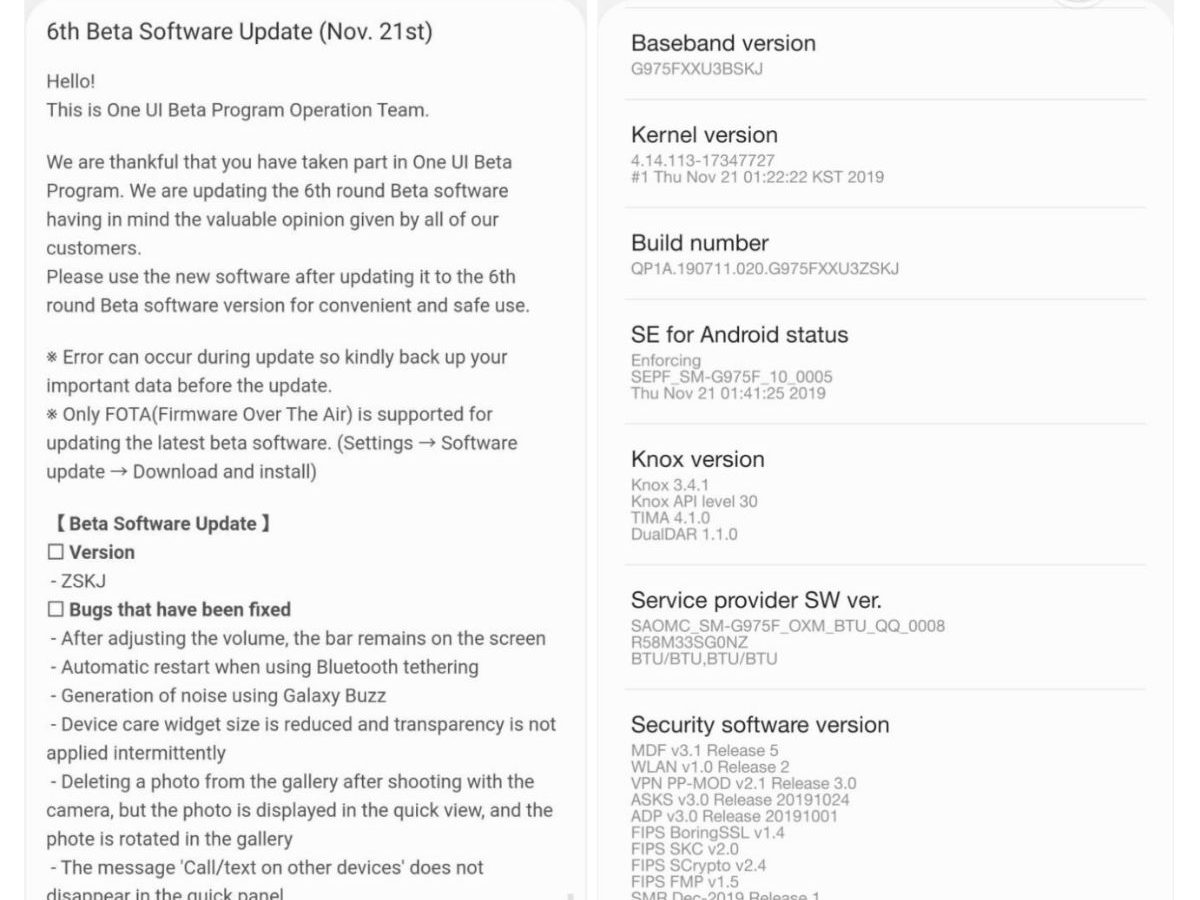Open the Knox version entry
This screenshot has height=900, width=1200.
[697, 460]
